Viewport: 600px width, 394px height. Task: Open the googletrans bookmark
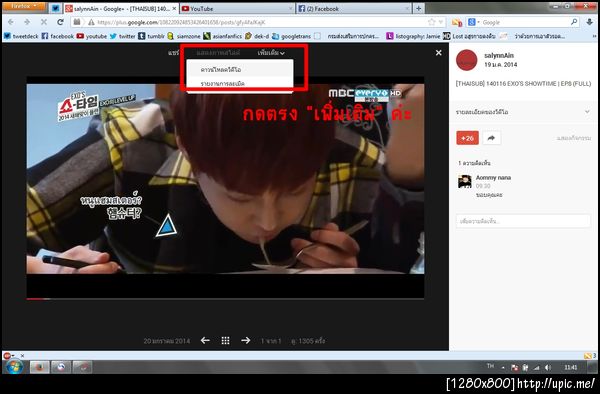coord(292,36)
